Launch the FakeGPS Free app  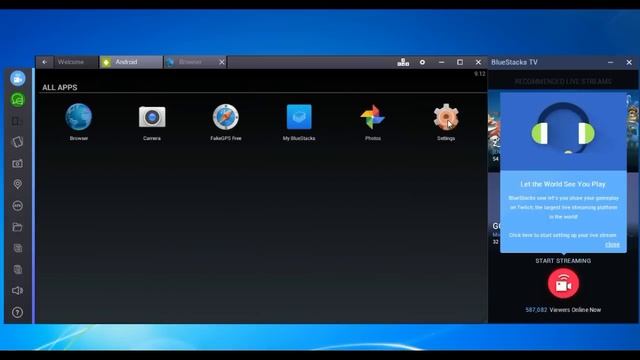(226, 122)
